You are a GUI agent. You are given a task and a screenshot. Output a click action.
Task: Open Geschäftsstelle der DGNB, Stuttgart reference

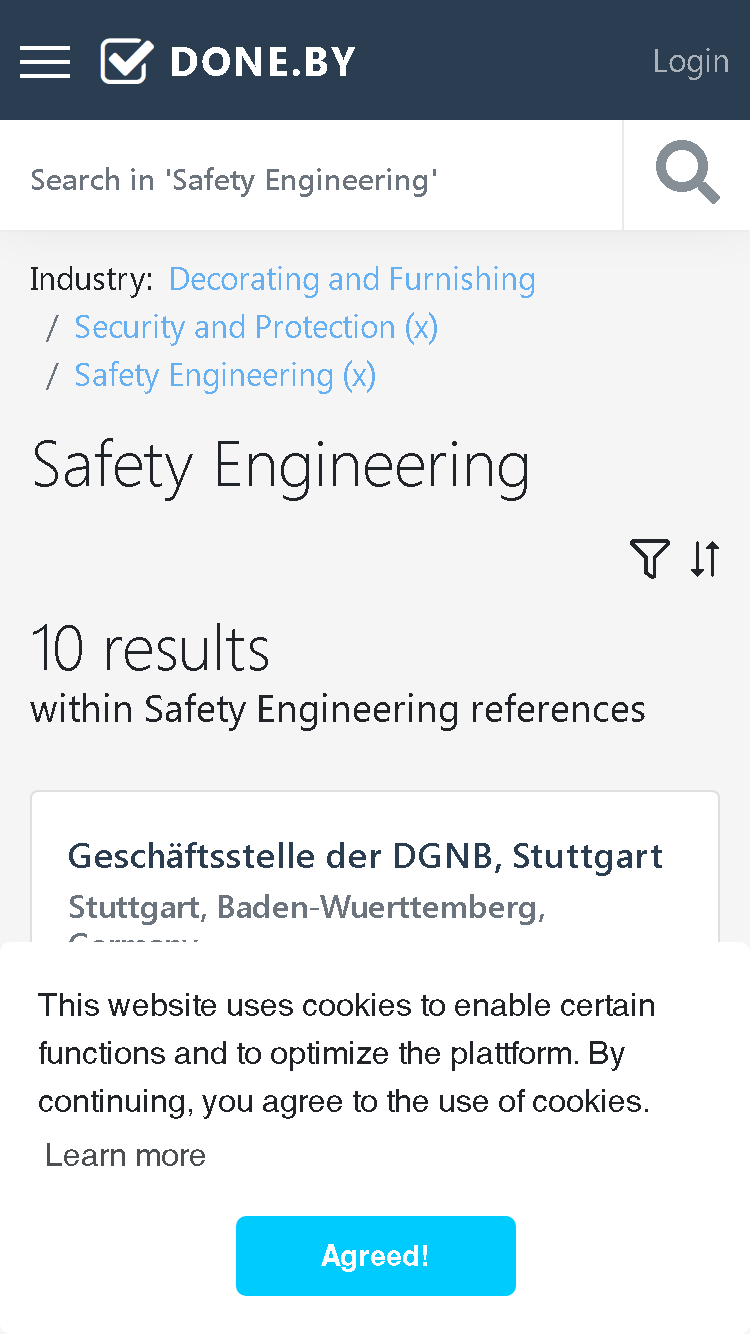tap(365, 856)
